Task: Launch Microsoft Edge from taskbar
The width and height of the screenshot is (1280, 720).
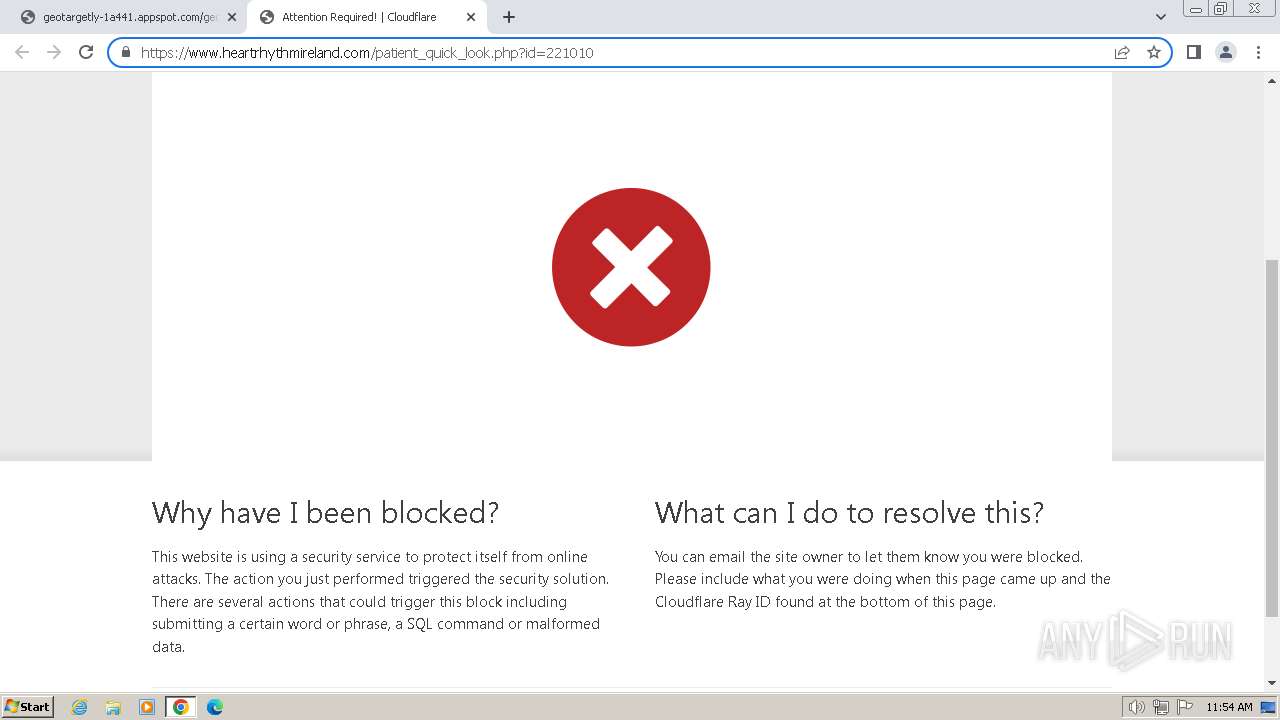Action: 214,707
